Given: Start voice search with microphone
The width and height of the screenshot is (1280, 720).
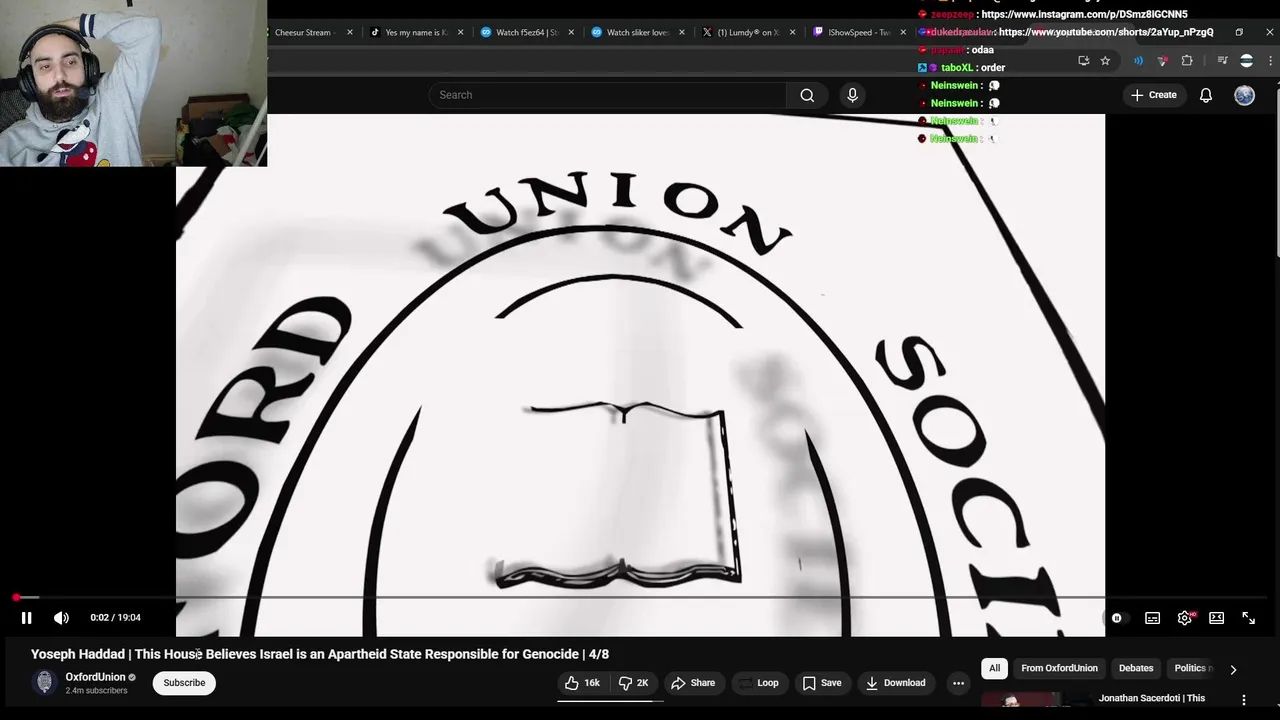Looking at the screenshot, I should tap(852, 95).
